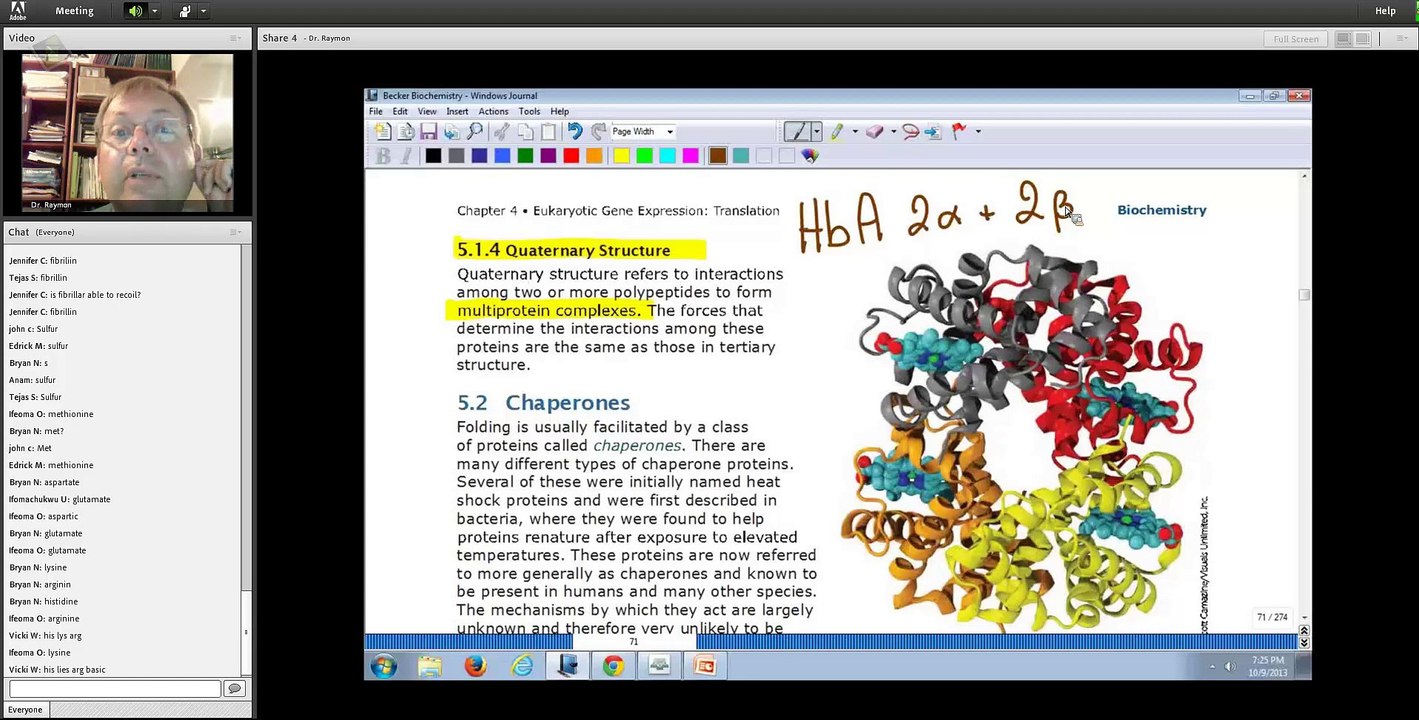Click the Paste clipboard icon

point(548,132)
